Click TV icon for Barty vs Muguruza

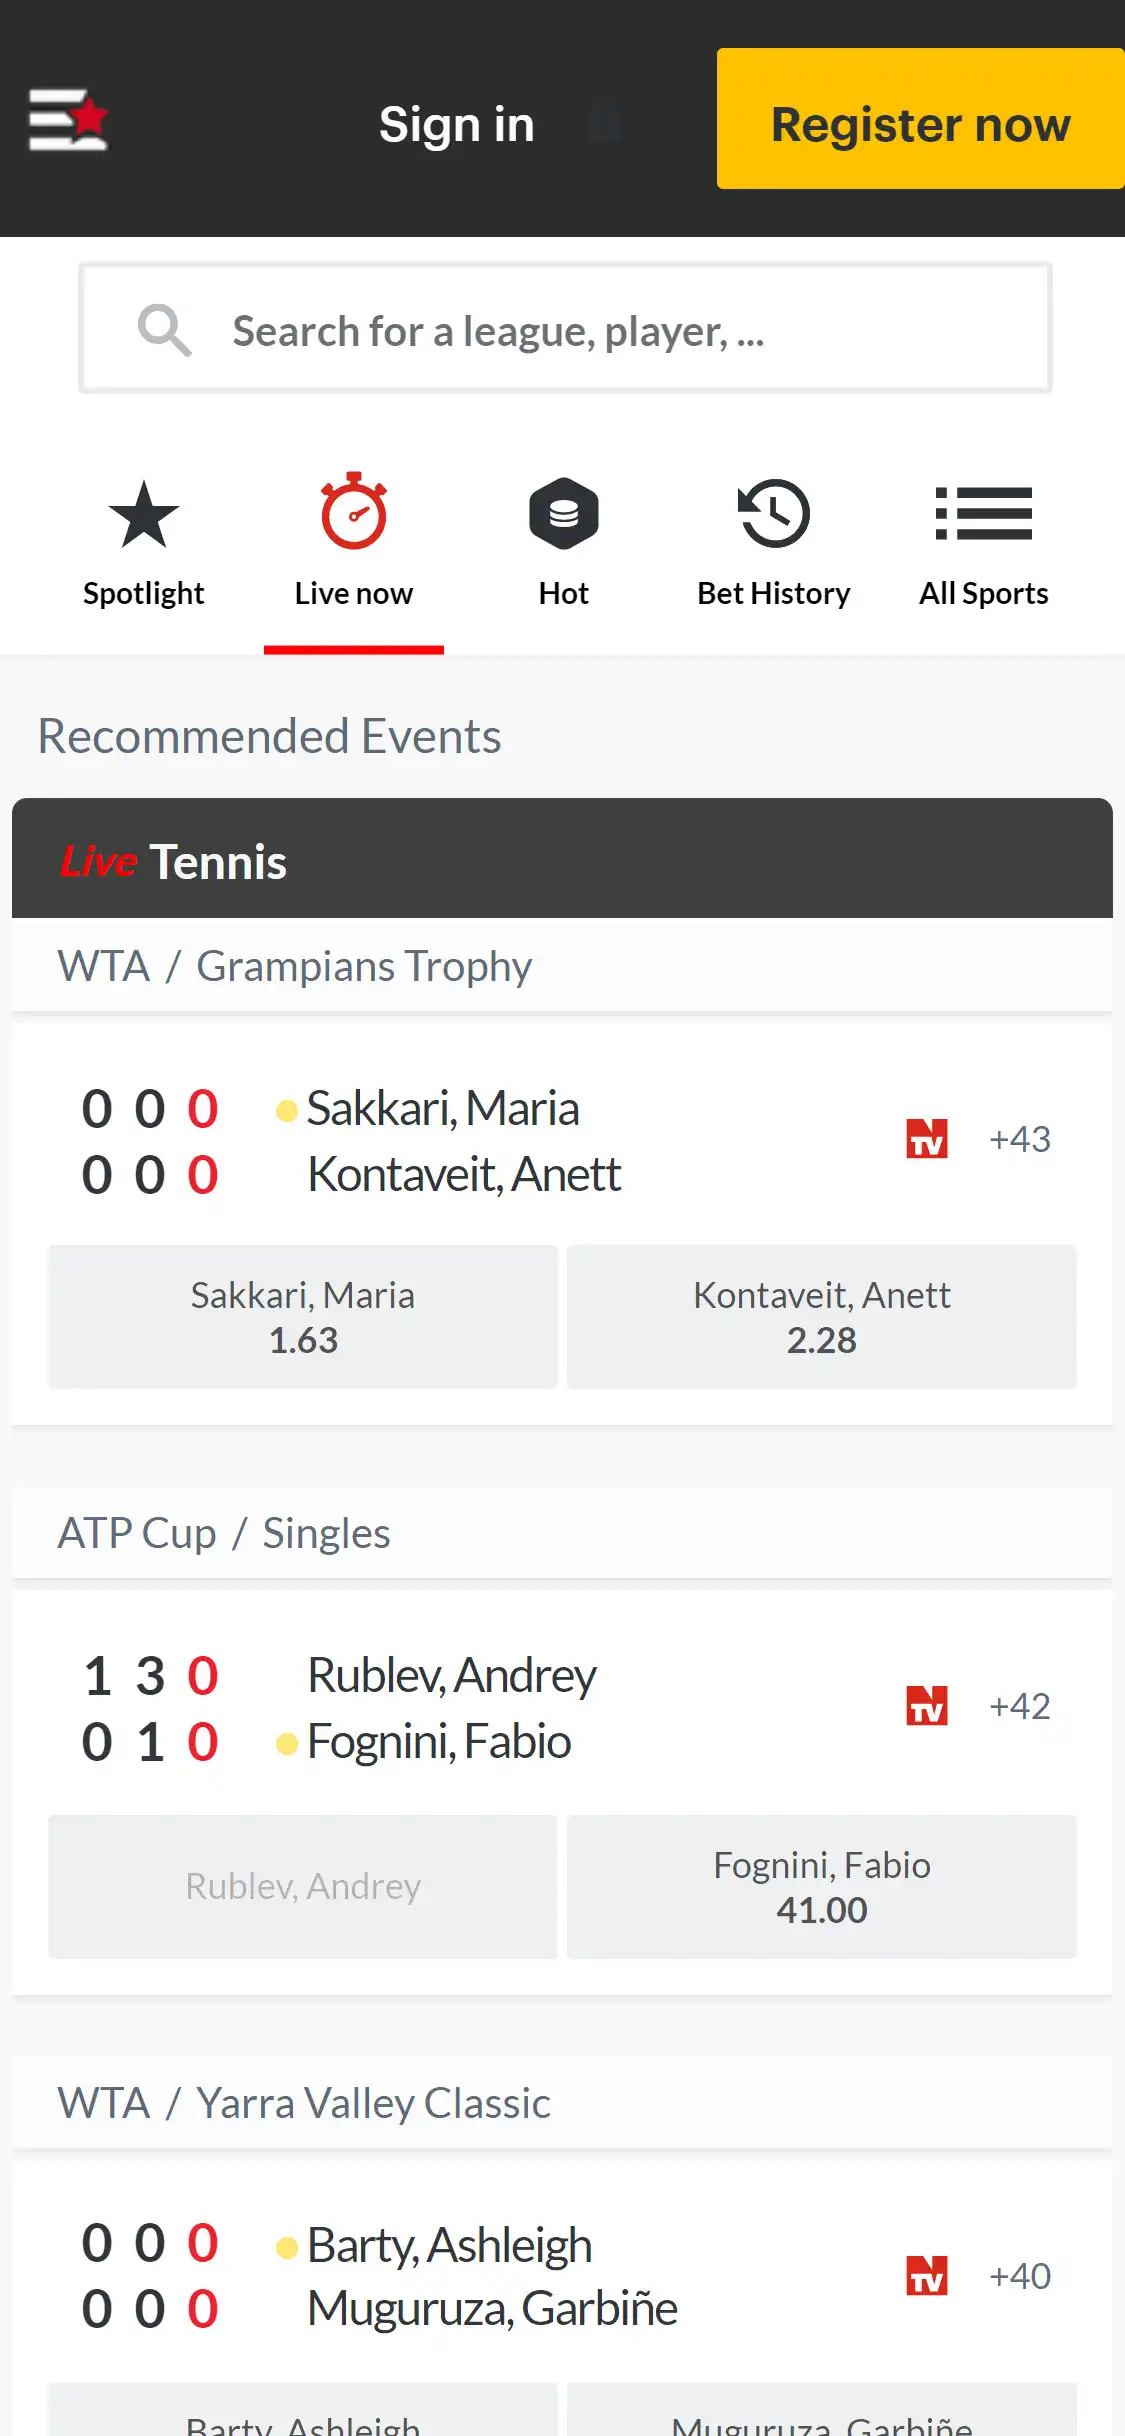(927, 2276)
